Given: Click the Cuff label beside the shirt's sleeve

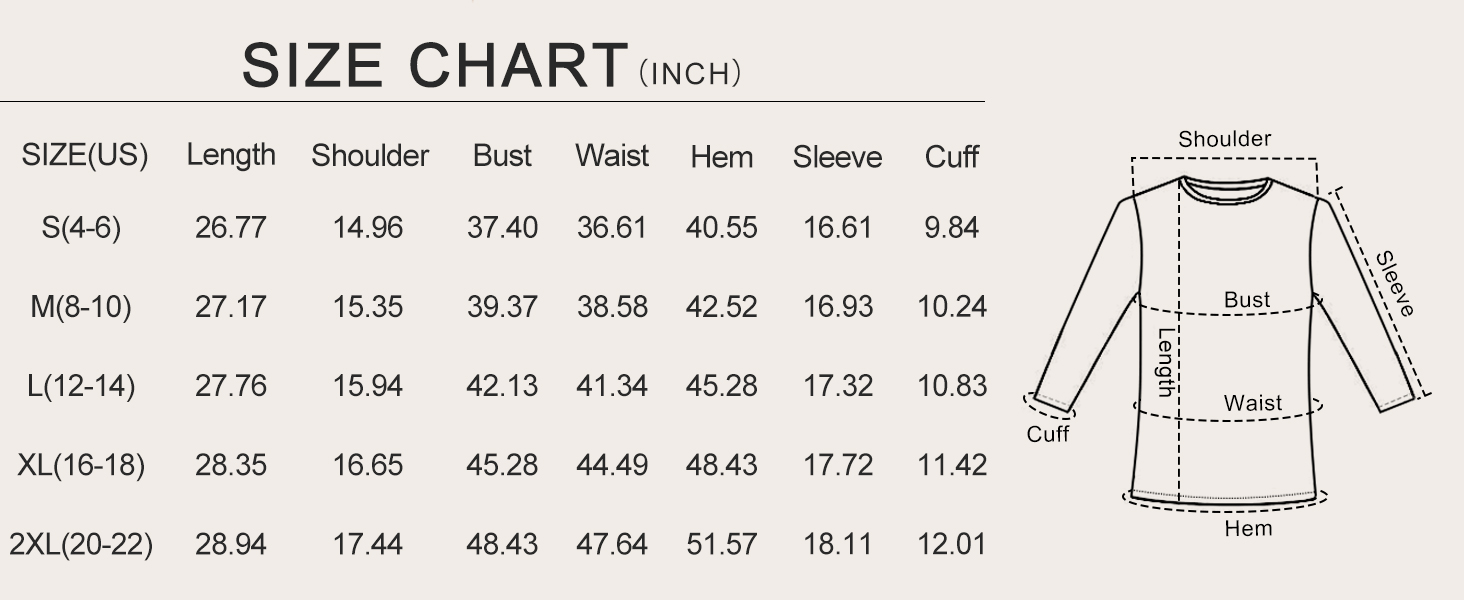Looking at the screenshot, I should [x=1048, y=434].
